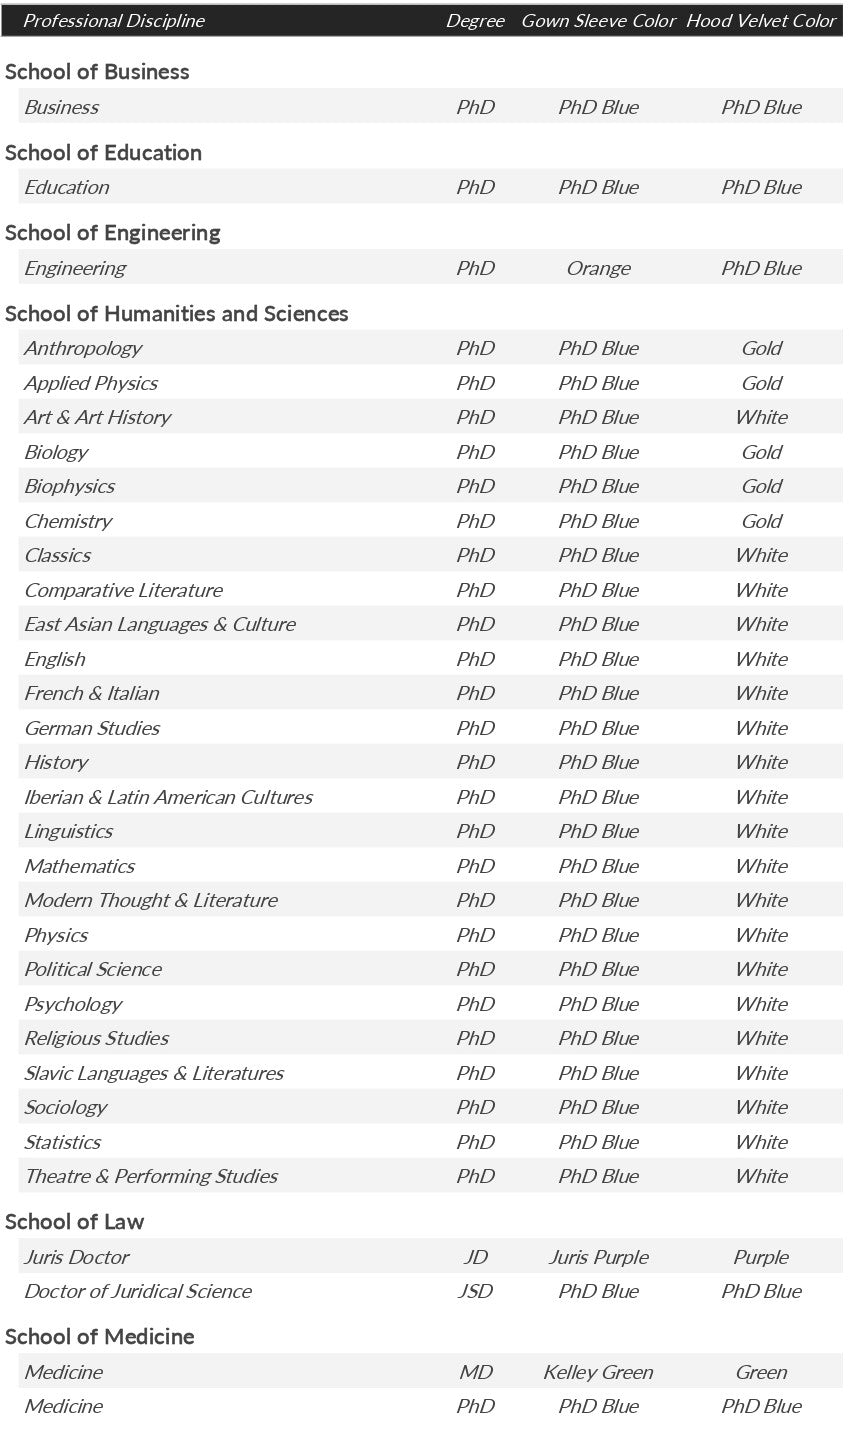The width and height of the screenshot is (849, 1438).
Task: Click the Doctor of Juridical Science entry
Action: coord(137,1291)
